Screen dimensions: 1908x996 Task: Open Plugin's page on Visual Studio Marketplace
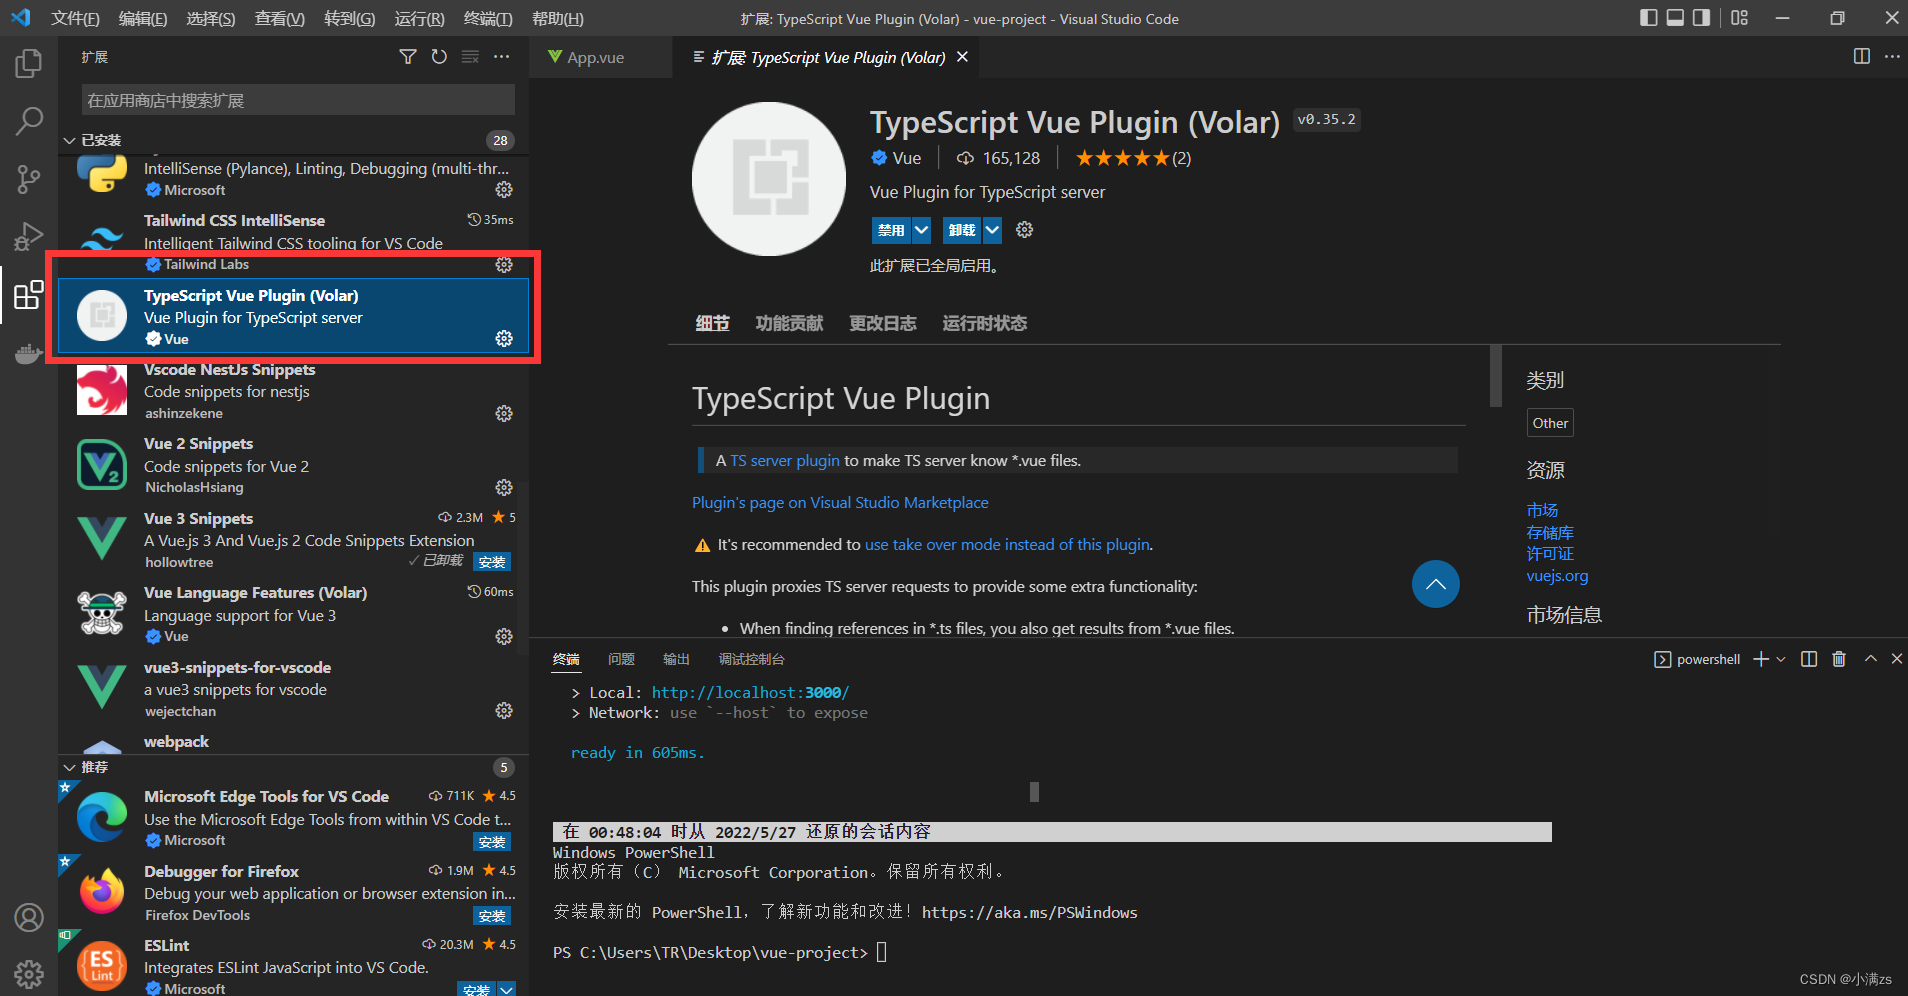[840, 503]
